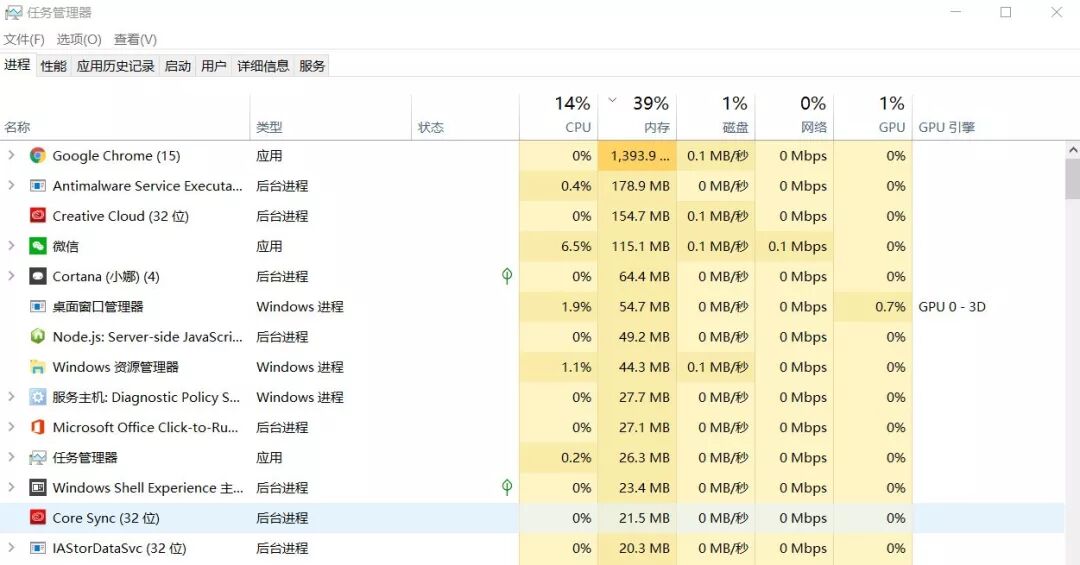
Task: Expand the Antimalware Service Executable group
Action: 11,185
